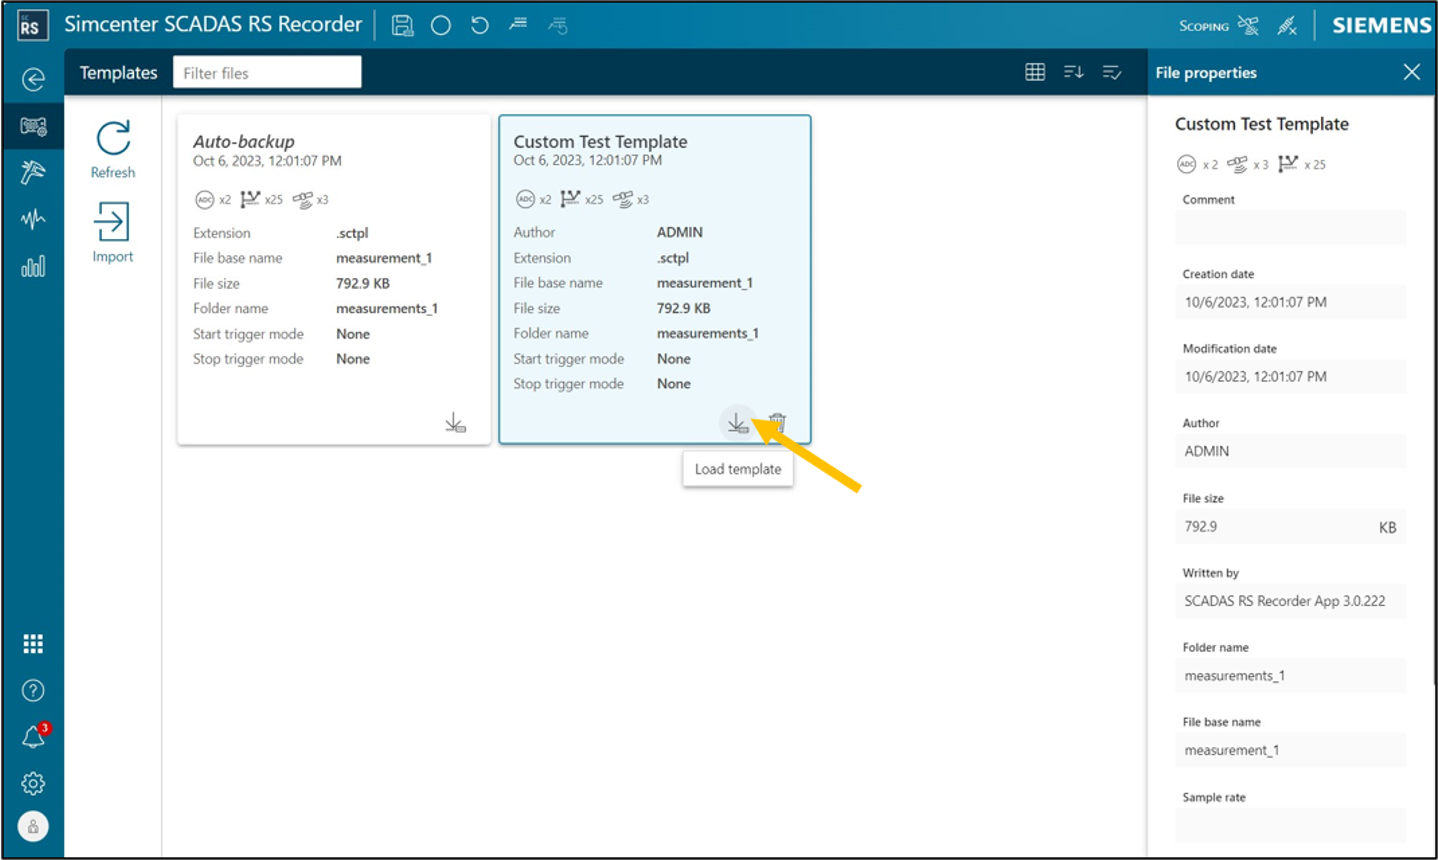Image resolution: width=1438 pixels, height=860 pixels.
Task: Open the help question mark icon
Action: tap(33, 690)
